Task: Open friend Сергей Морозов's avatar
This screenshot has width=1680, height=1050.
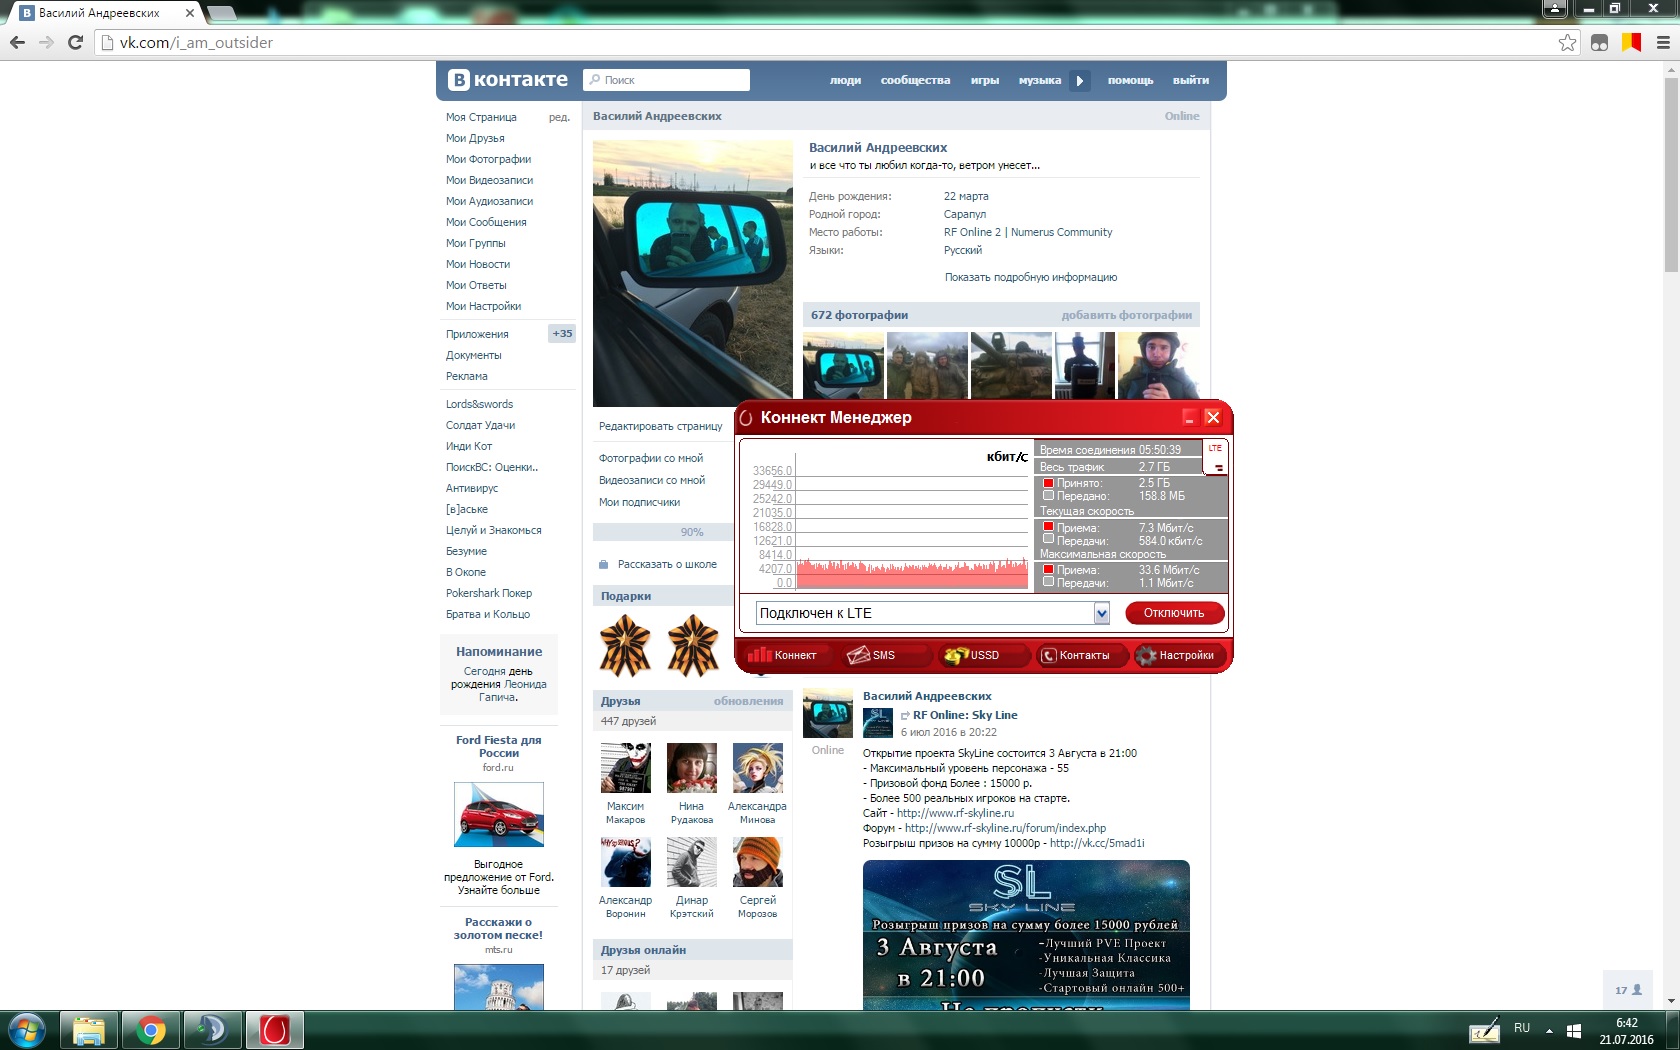Action: pos(758,861)
